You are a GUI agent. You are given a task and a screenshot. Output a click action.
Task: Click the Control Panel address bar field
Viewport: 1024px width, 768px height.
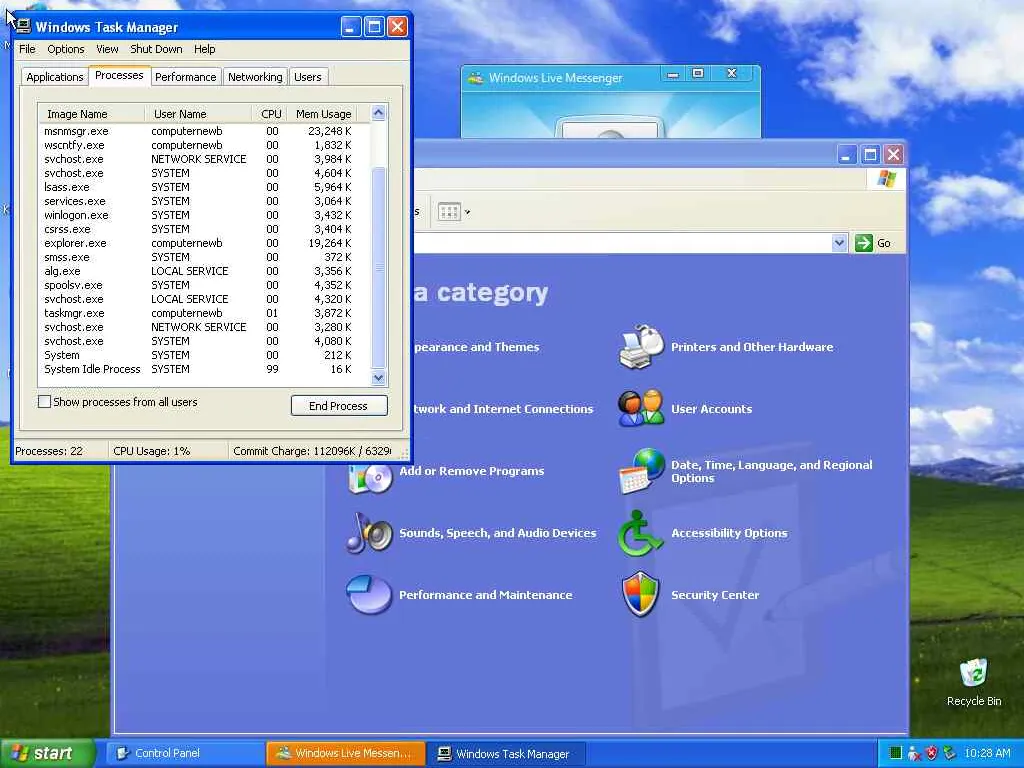(622, 243)
